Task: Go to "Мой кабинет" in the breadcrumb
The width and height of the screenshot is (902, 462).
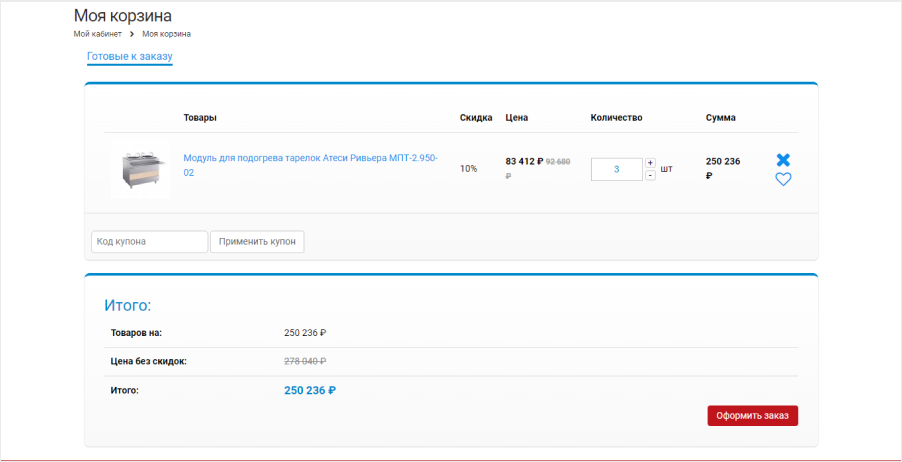Action: 97,34
